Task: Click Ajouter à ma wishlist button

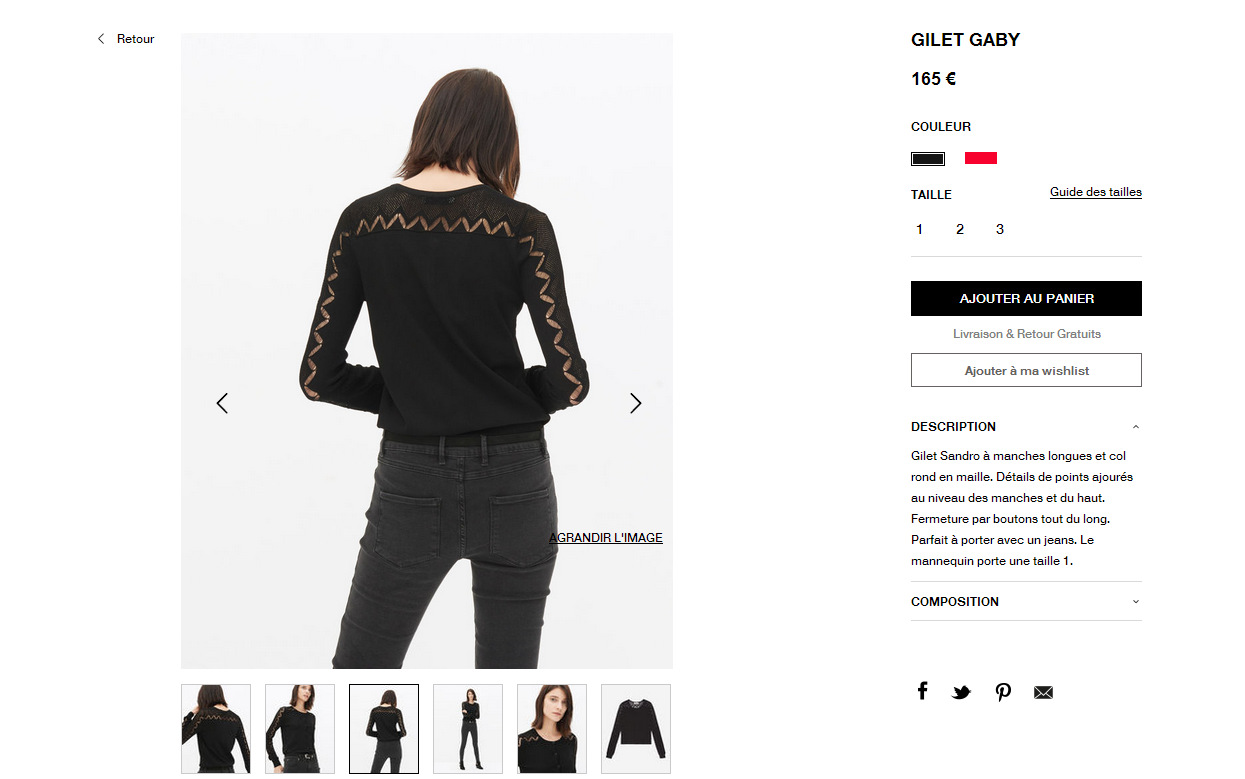Action: point(1026,370)
